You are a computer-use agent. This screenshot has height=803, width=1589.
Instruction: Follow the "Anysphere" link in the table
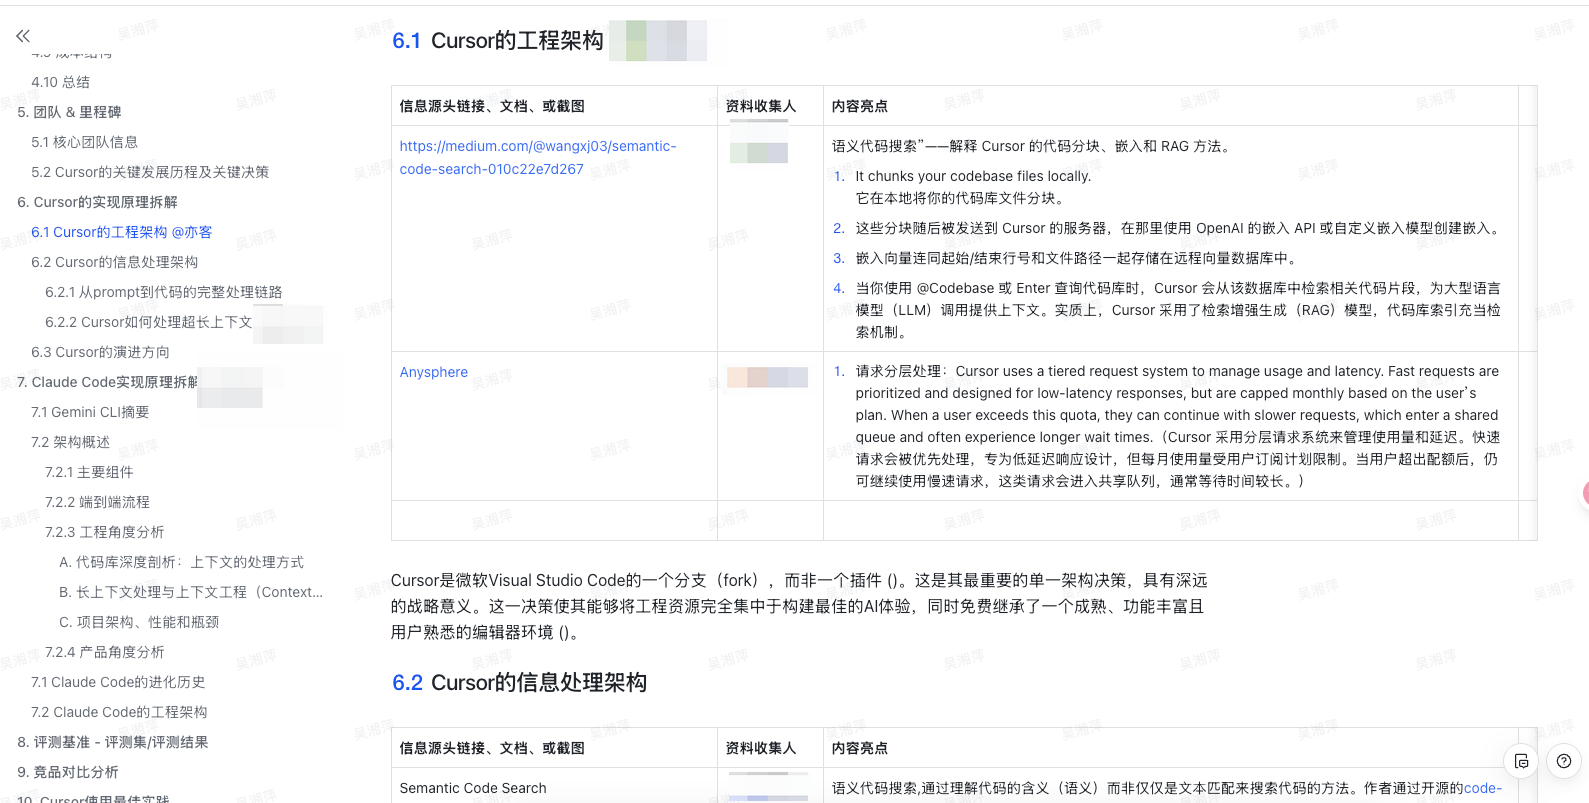pyautogui.click(x=434, y=372)
